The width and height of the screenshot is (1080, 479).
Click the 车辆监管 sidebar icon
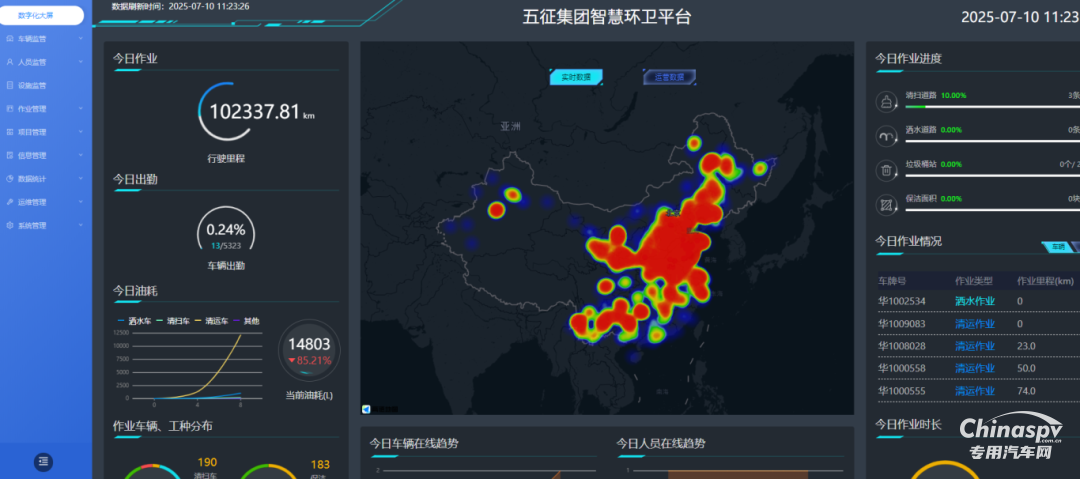[x=9, y=39]
